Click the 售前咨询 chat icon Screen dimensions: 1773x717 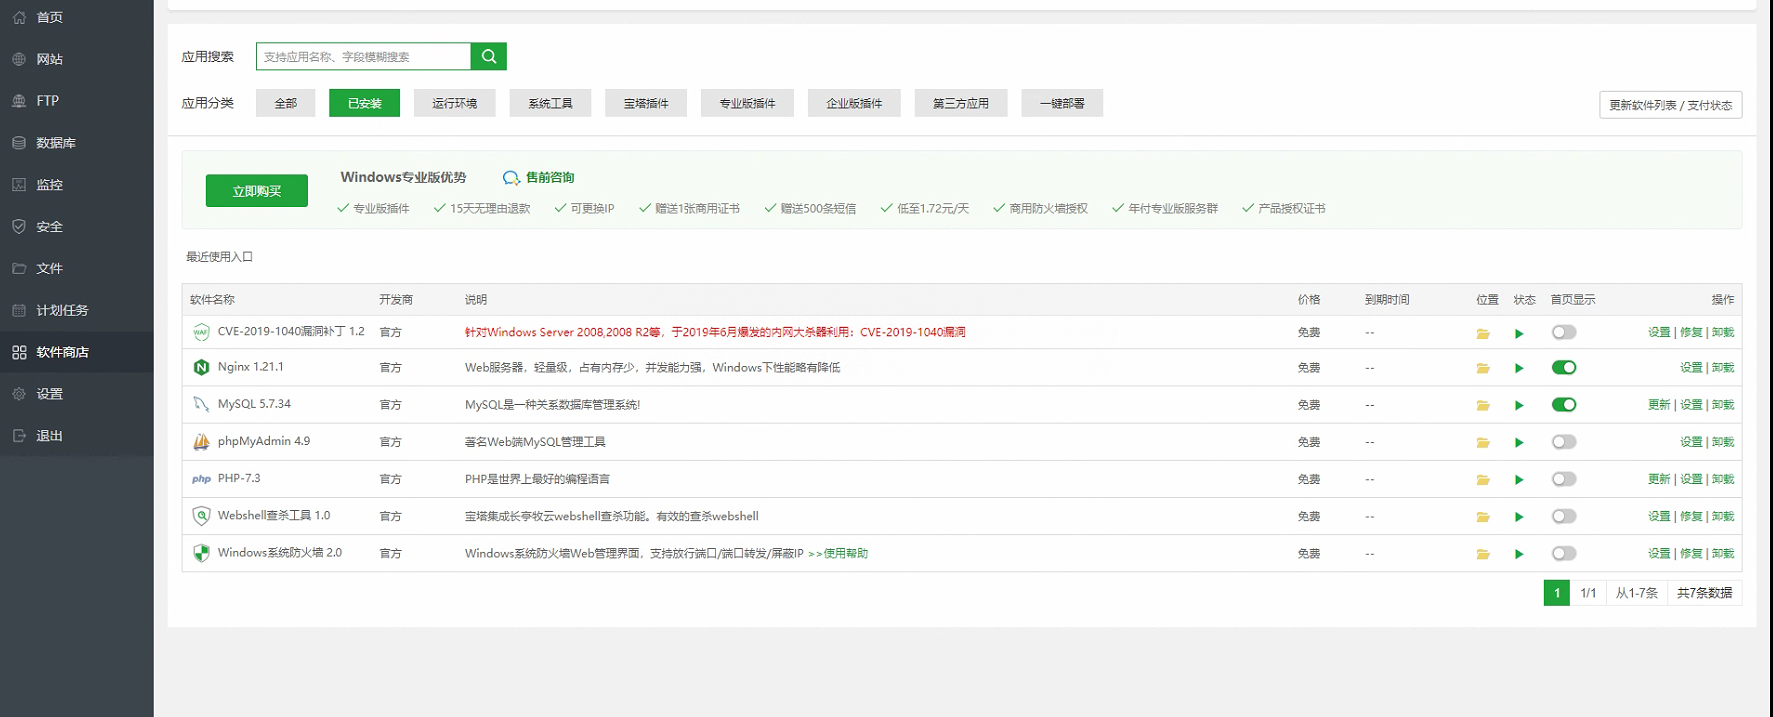[x=511, y=178]
